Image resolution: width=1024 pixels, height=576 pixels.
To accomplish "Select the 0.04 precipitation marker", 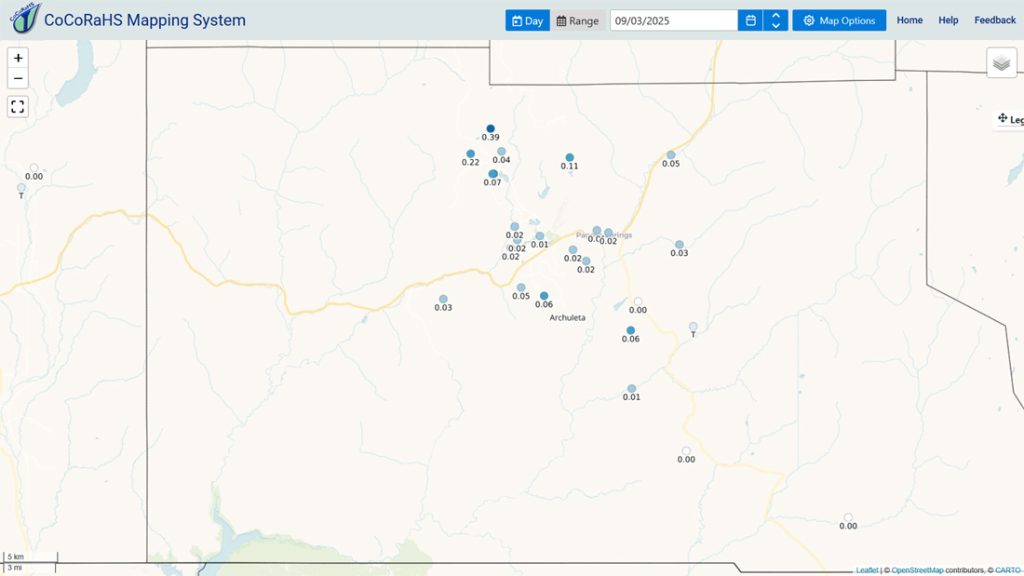I will (x=502, y=152).
